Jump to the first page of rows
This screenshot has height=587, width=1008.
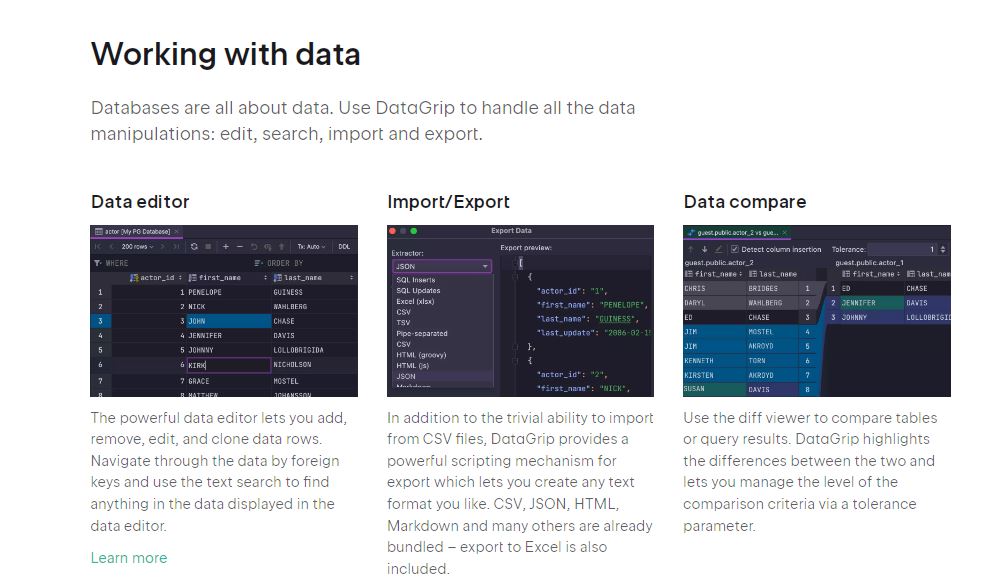tap(96, 246)
